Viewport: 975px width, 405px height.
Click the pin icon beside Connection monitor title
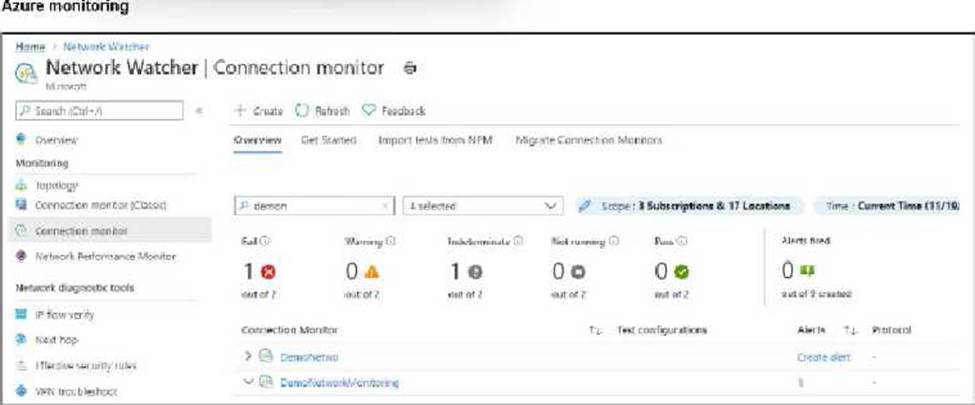click(410, 68)
